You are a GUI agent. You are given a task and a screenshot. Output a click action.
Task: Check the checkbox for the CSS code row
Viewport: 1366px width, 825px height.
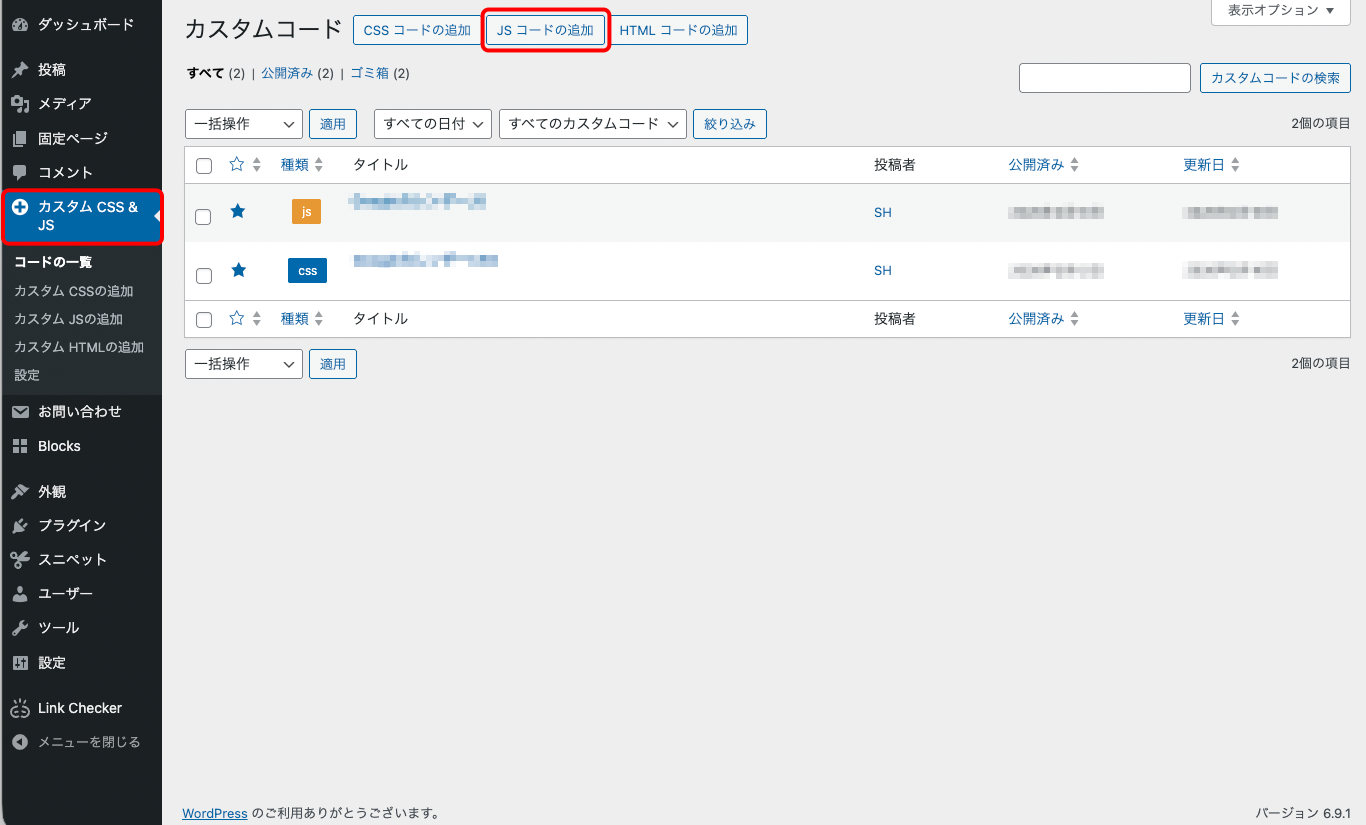tap(203, 276)
